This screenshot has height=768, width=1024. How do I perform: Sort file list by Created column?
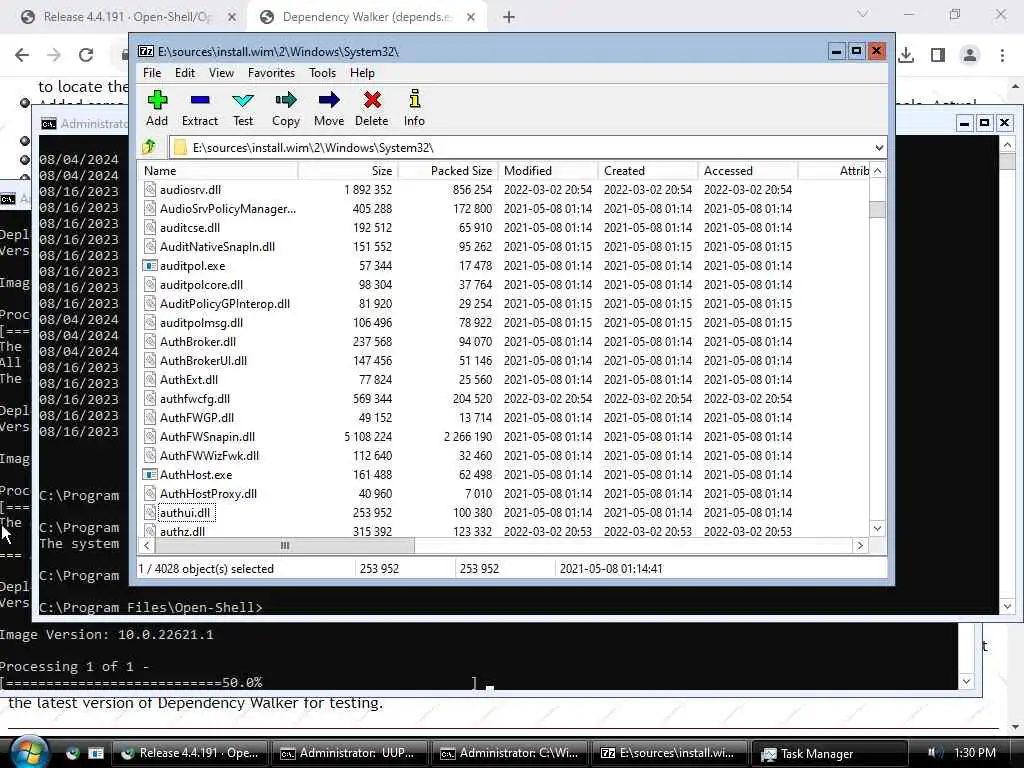click(x=647, y=170)
